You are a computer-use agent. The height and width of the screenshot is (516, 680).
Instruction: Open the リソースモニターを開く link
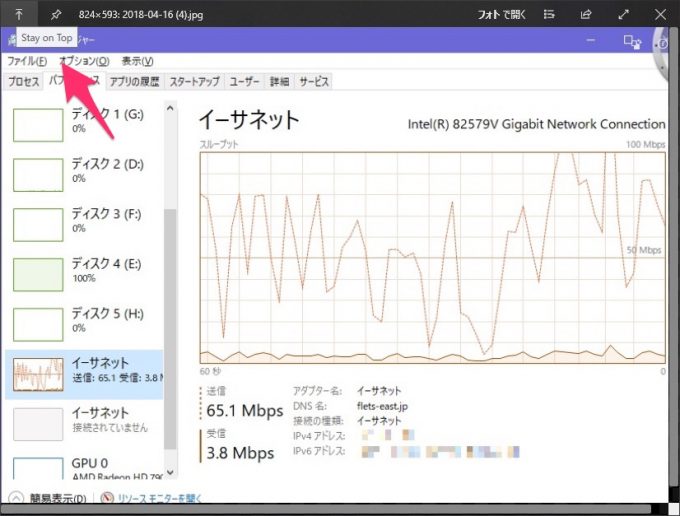(159, 498)
